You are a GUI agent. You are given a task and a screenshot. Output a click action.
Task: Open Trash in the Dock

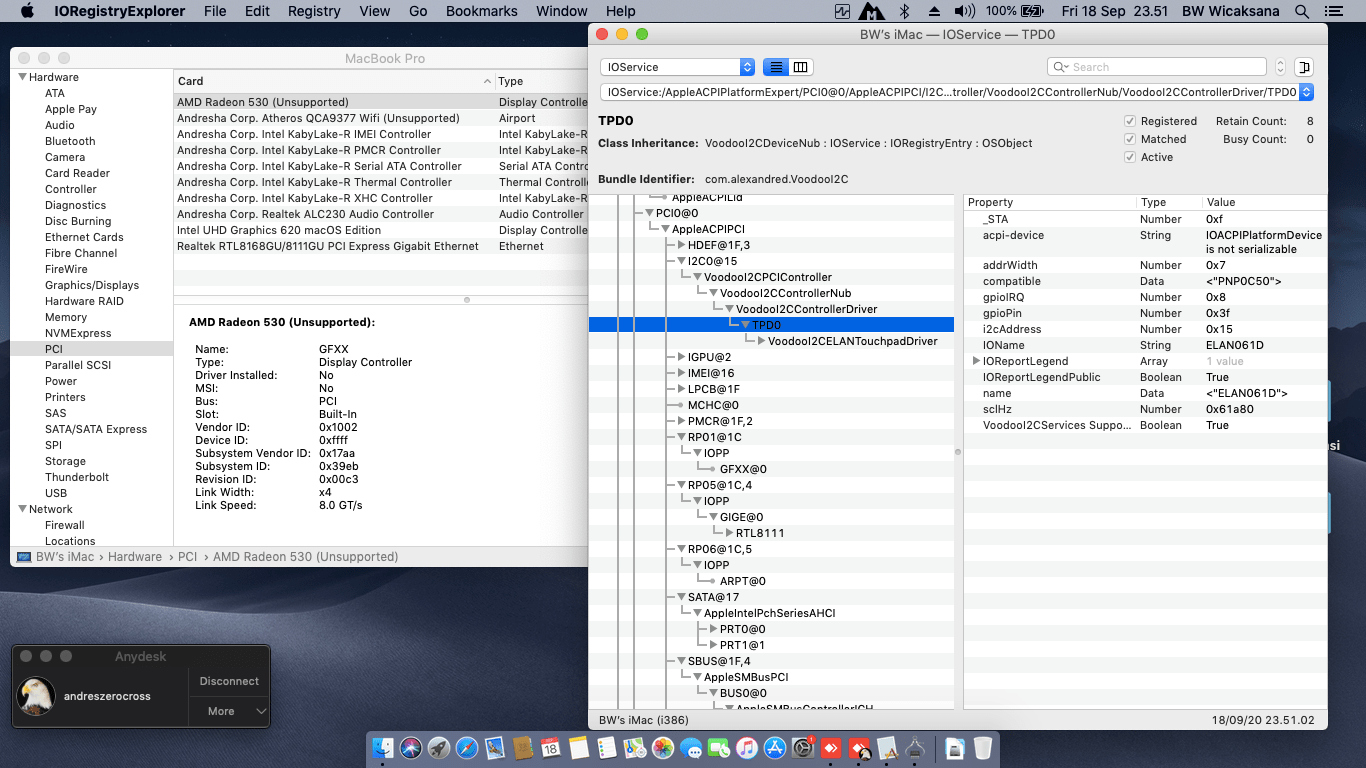983,747
